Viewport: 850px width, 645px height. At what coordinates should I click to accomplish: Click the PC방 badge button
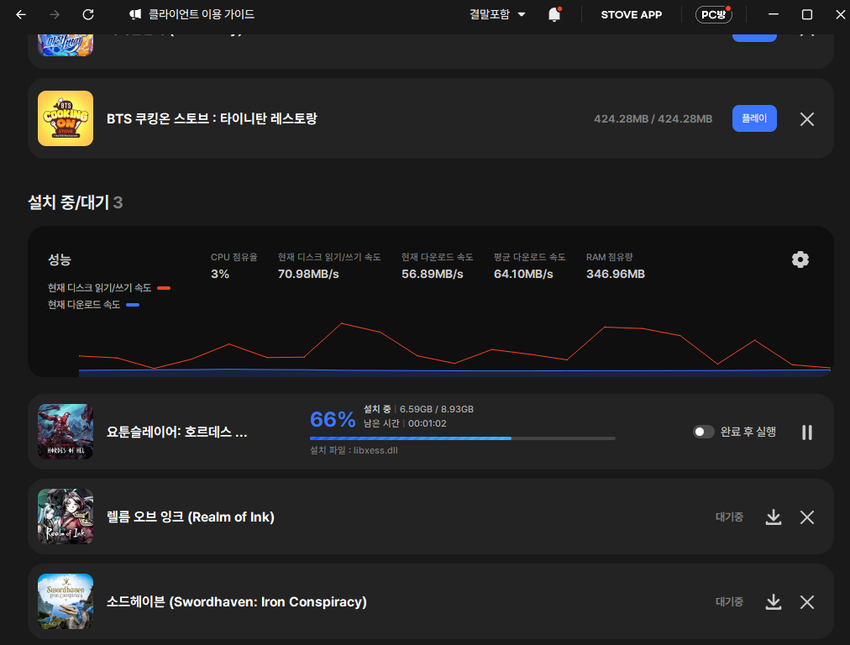pyautogui.click(x=713, y=15)
